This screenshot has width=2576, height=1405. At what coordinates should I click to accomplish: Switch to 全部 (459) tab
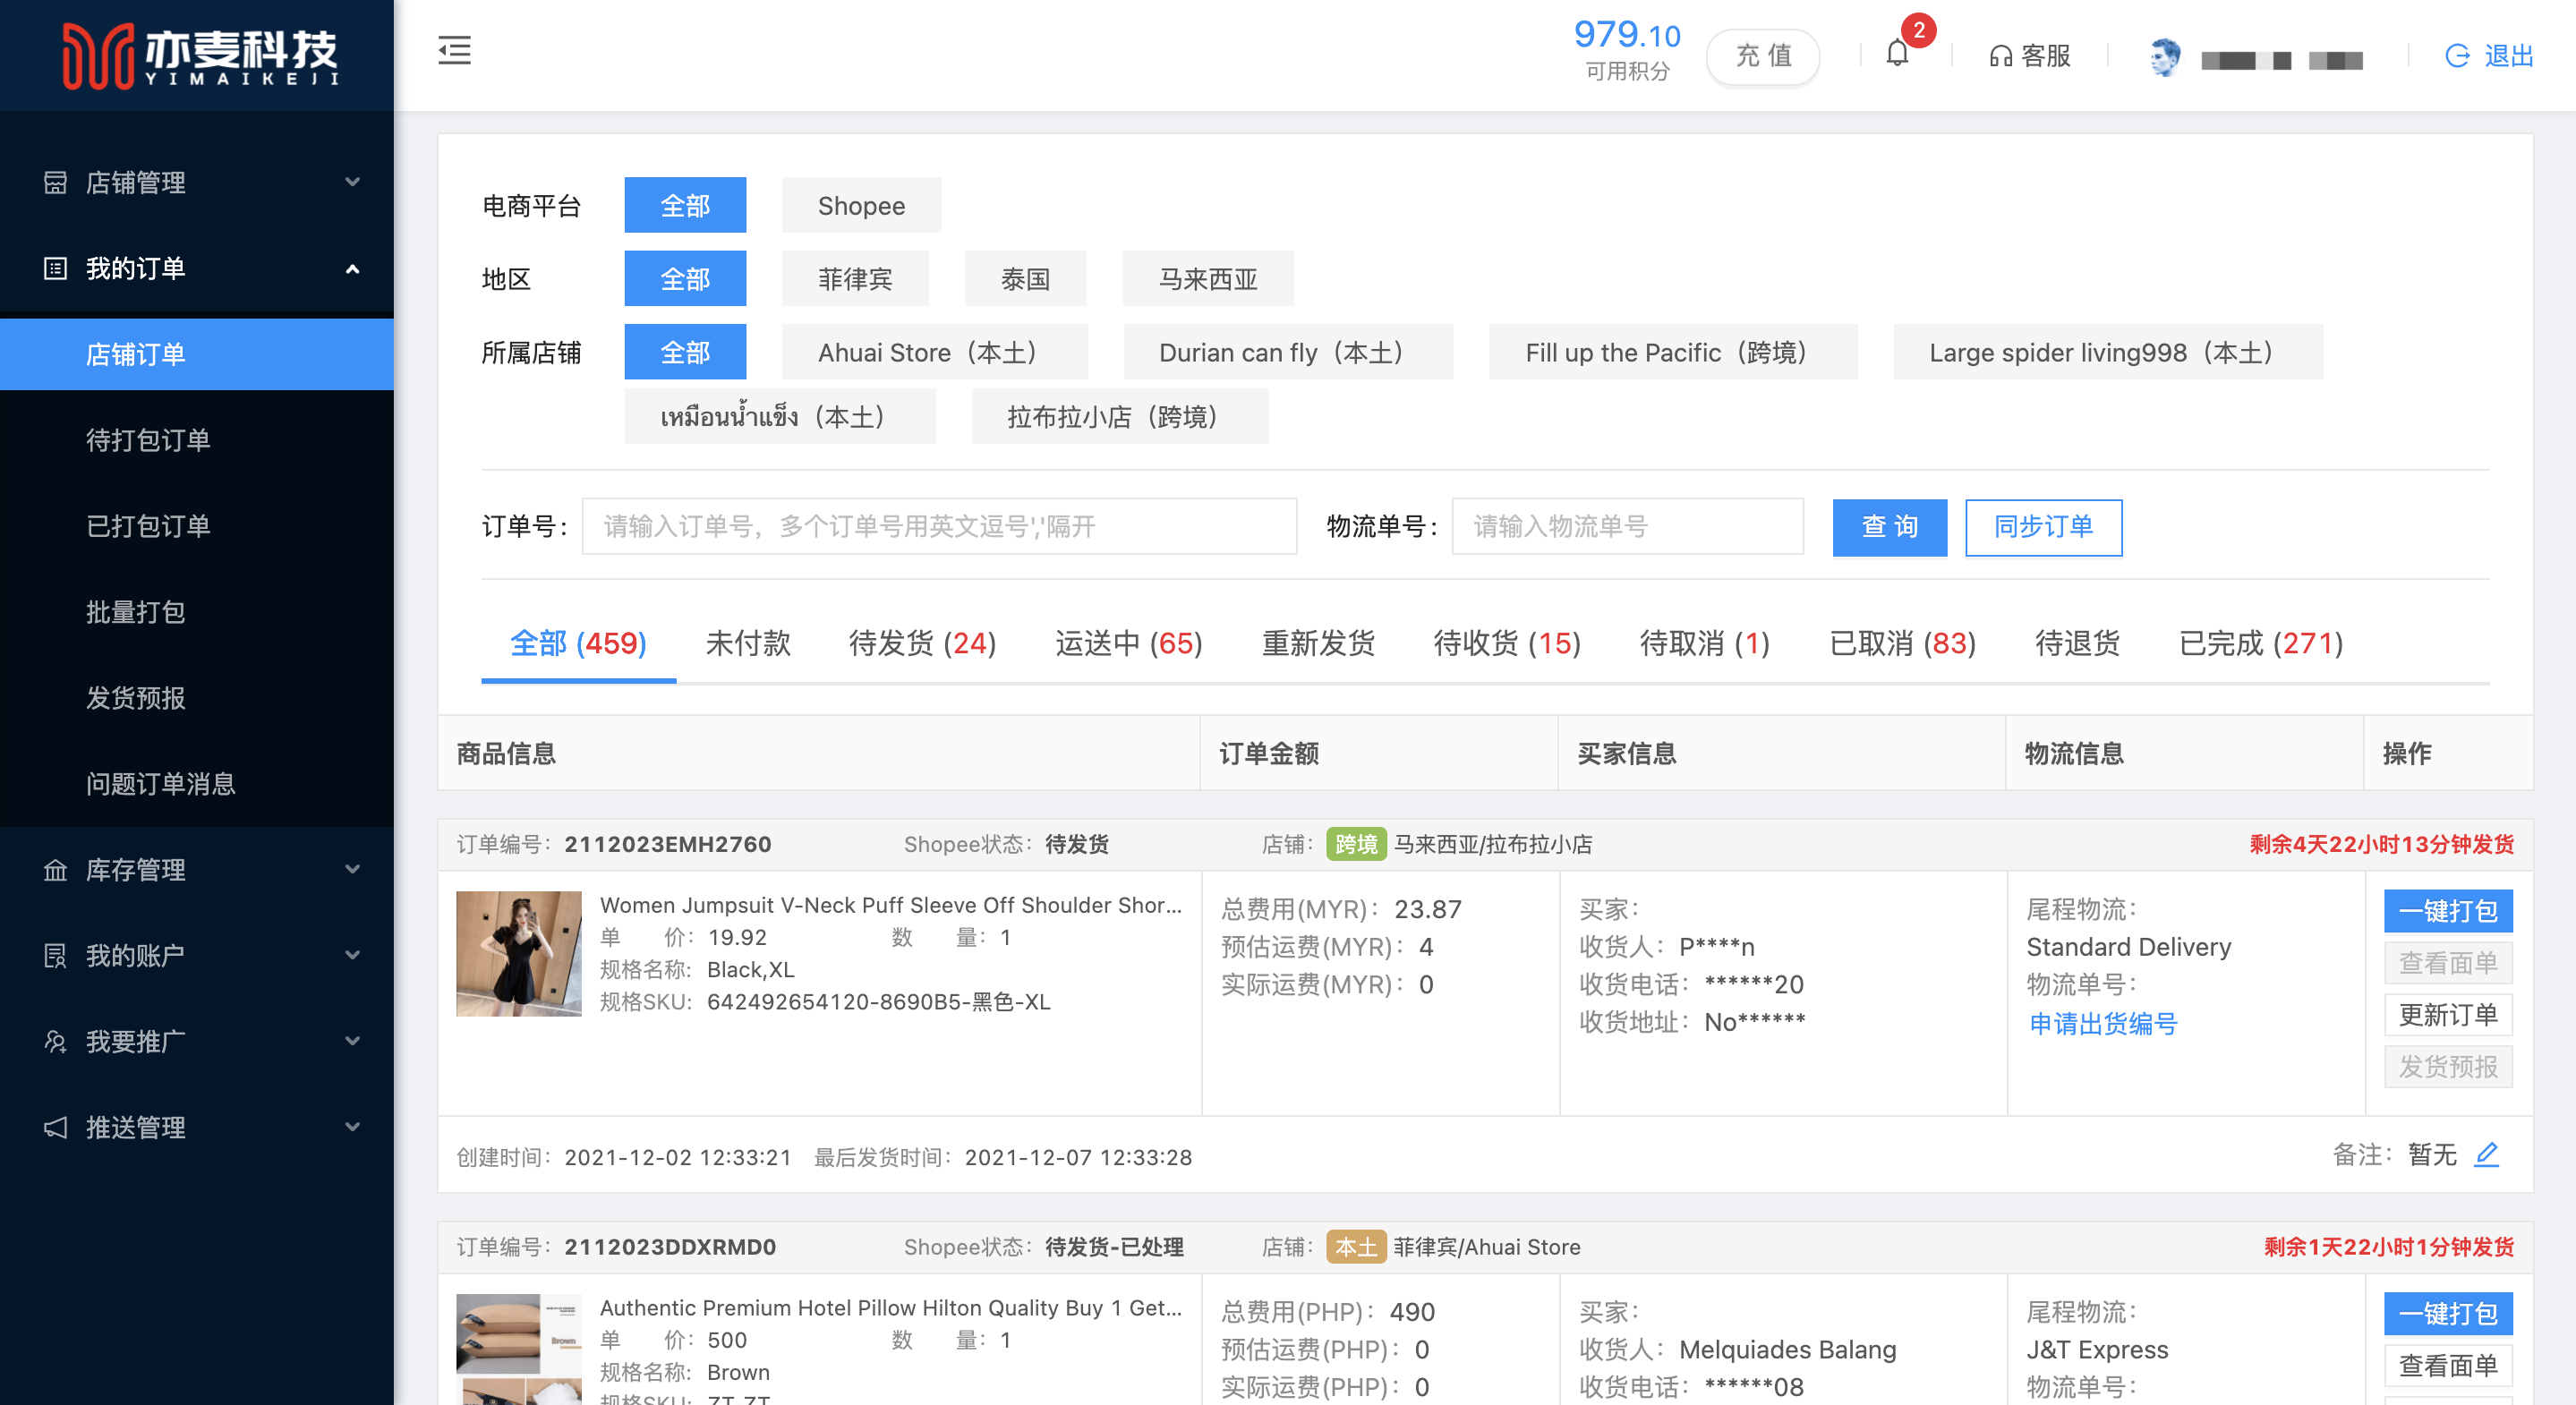578,643
